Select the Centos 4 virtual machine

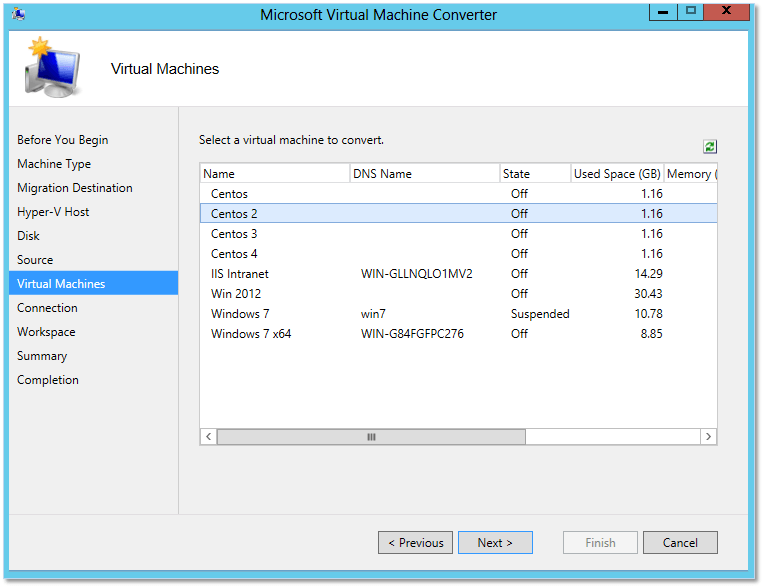point(458,254)
